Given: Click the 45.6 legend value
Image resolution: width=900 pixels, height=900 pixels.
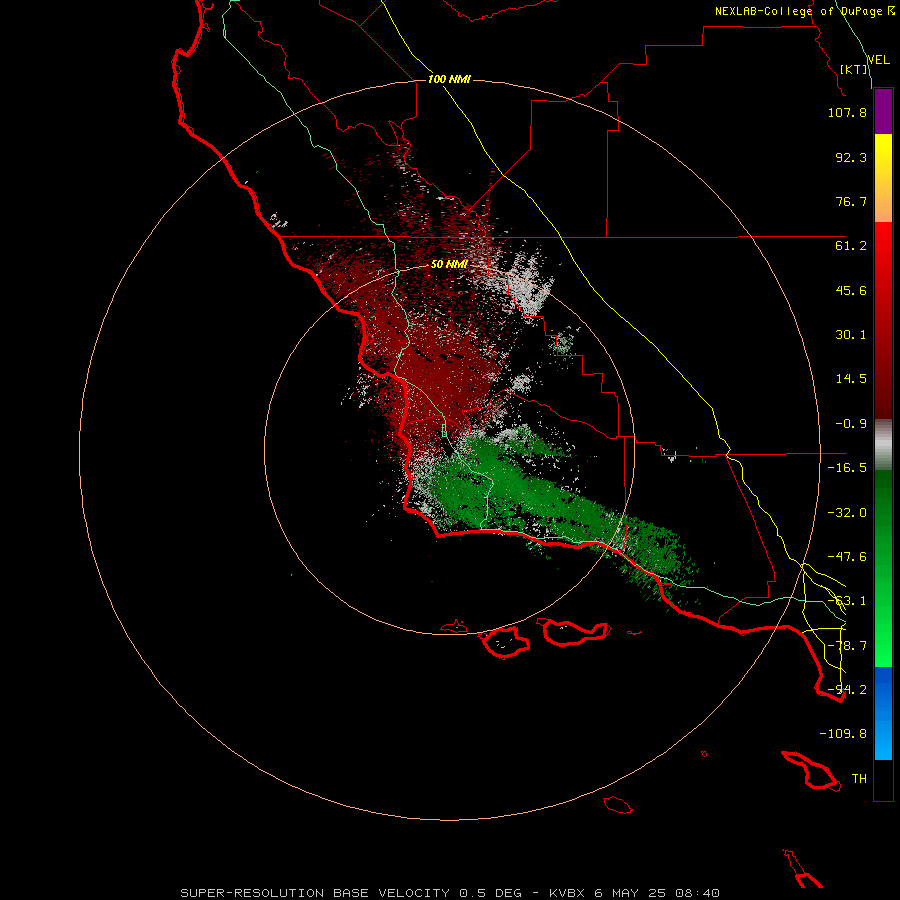Looking at the screenshot, I should pos(851,290).
